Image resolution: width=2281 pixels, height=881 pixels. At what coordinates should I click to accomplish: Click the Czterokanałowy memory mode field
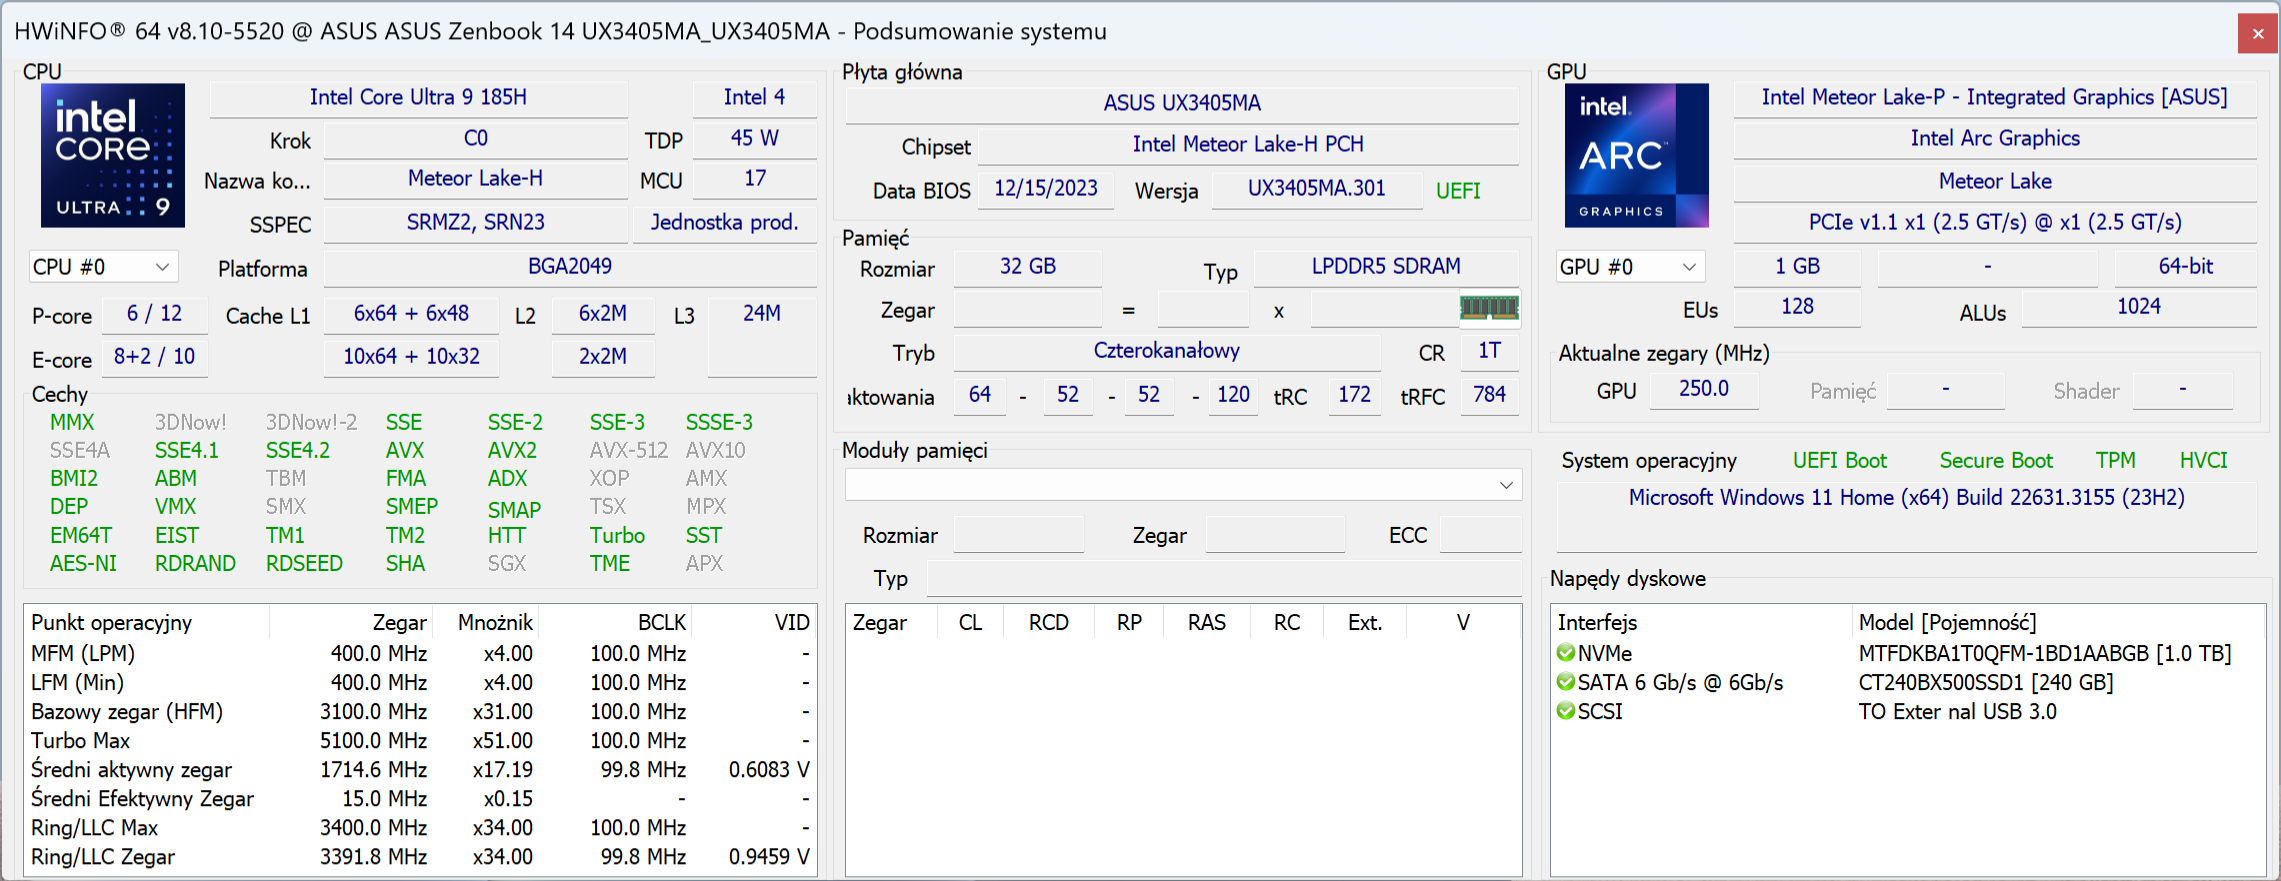(1167, 351)
